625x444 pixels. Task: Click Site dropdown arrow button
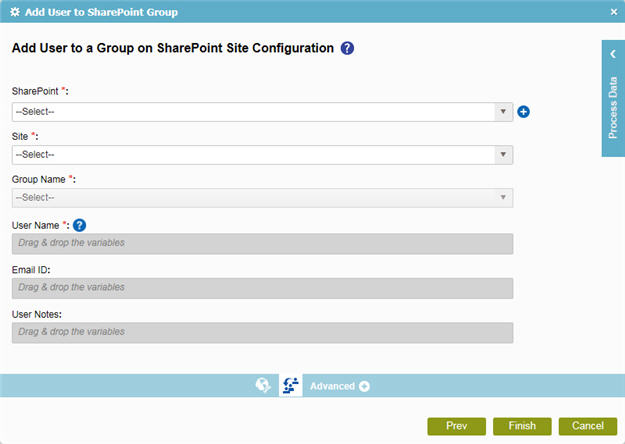[x=503, y=155]
